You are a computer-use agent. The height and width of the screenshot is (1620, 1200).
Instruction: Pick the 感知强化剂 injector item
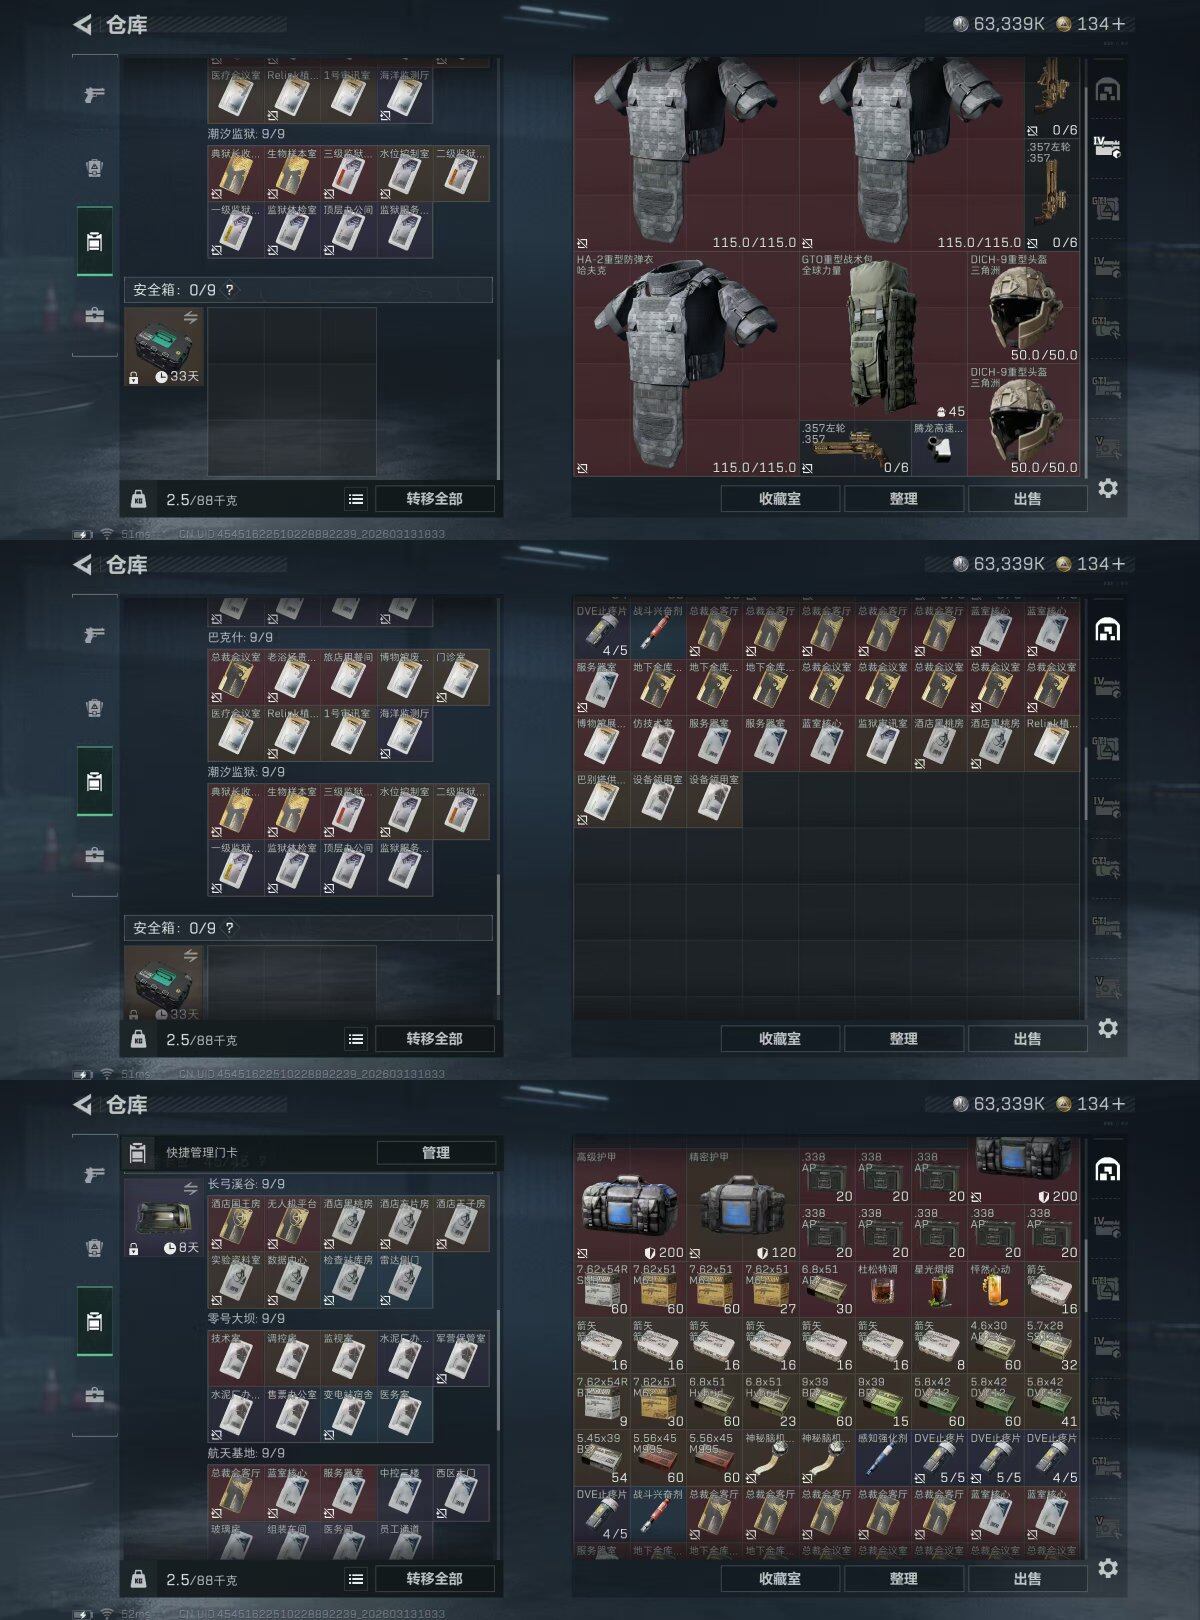pos(883,1458)
